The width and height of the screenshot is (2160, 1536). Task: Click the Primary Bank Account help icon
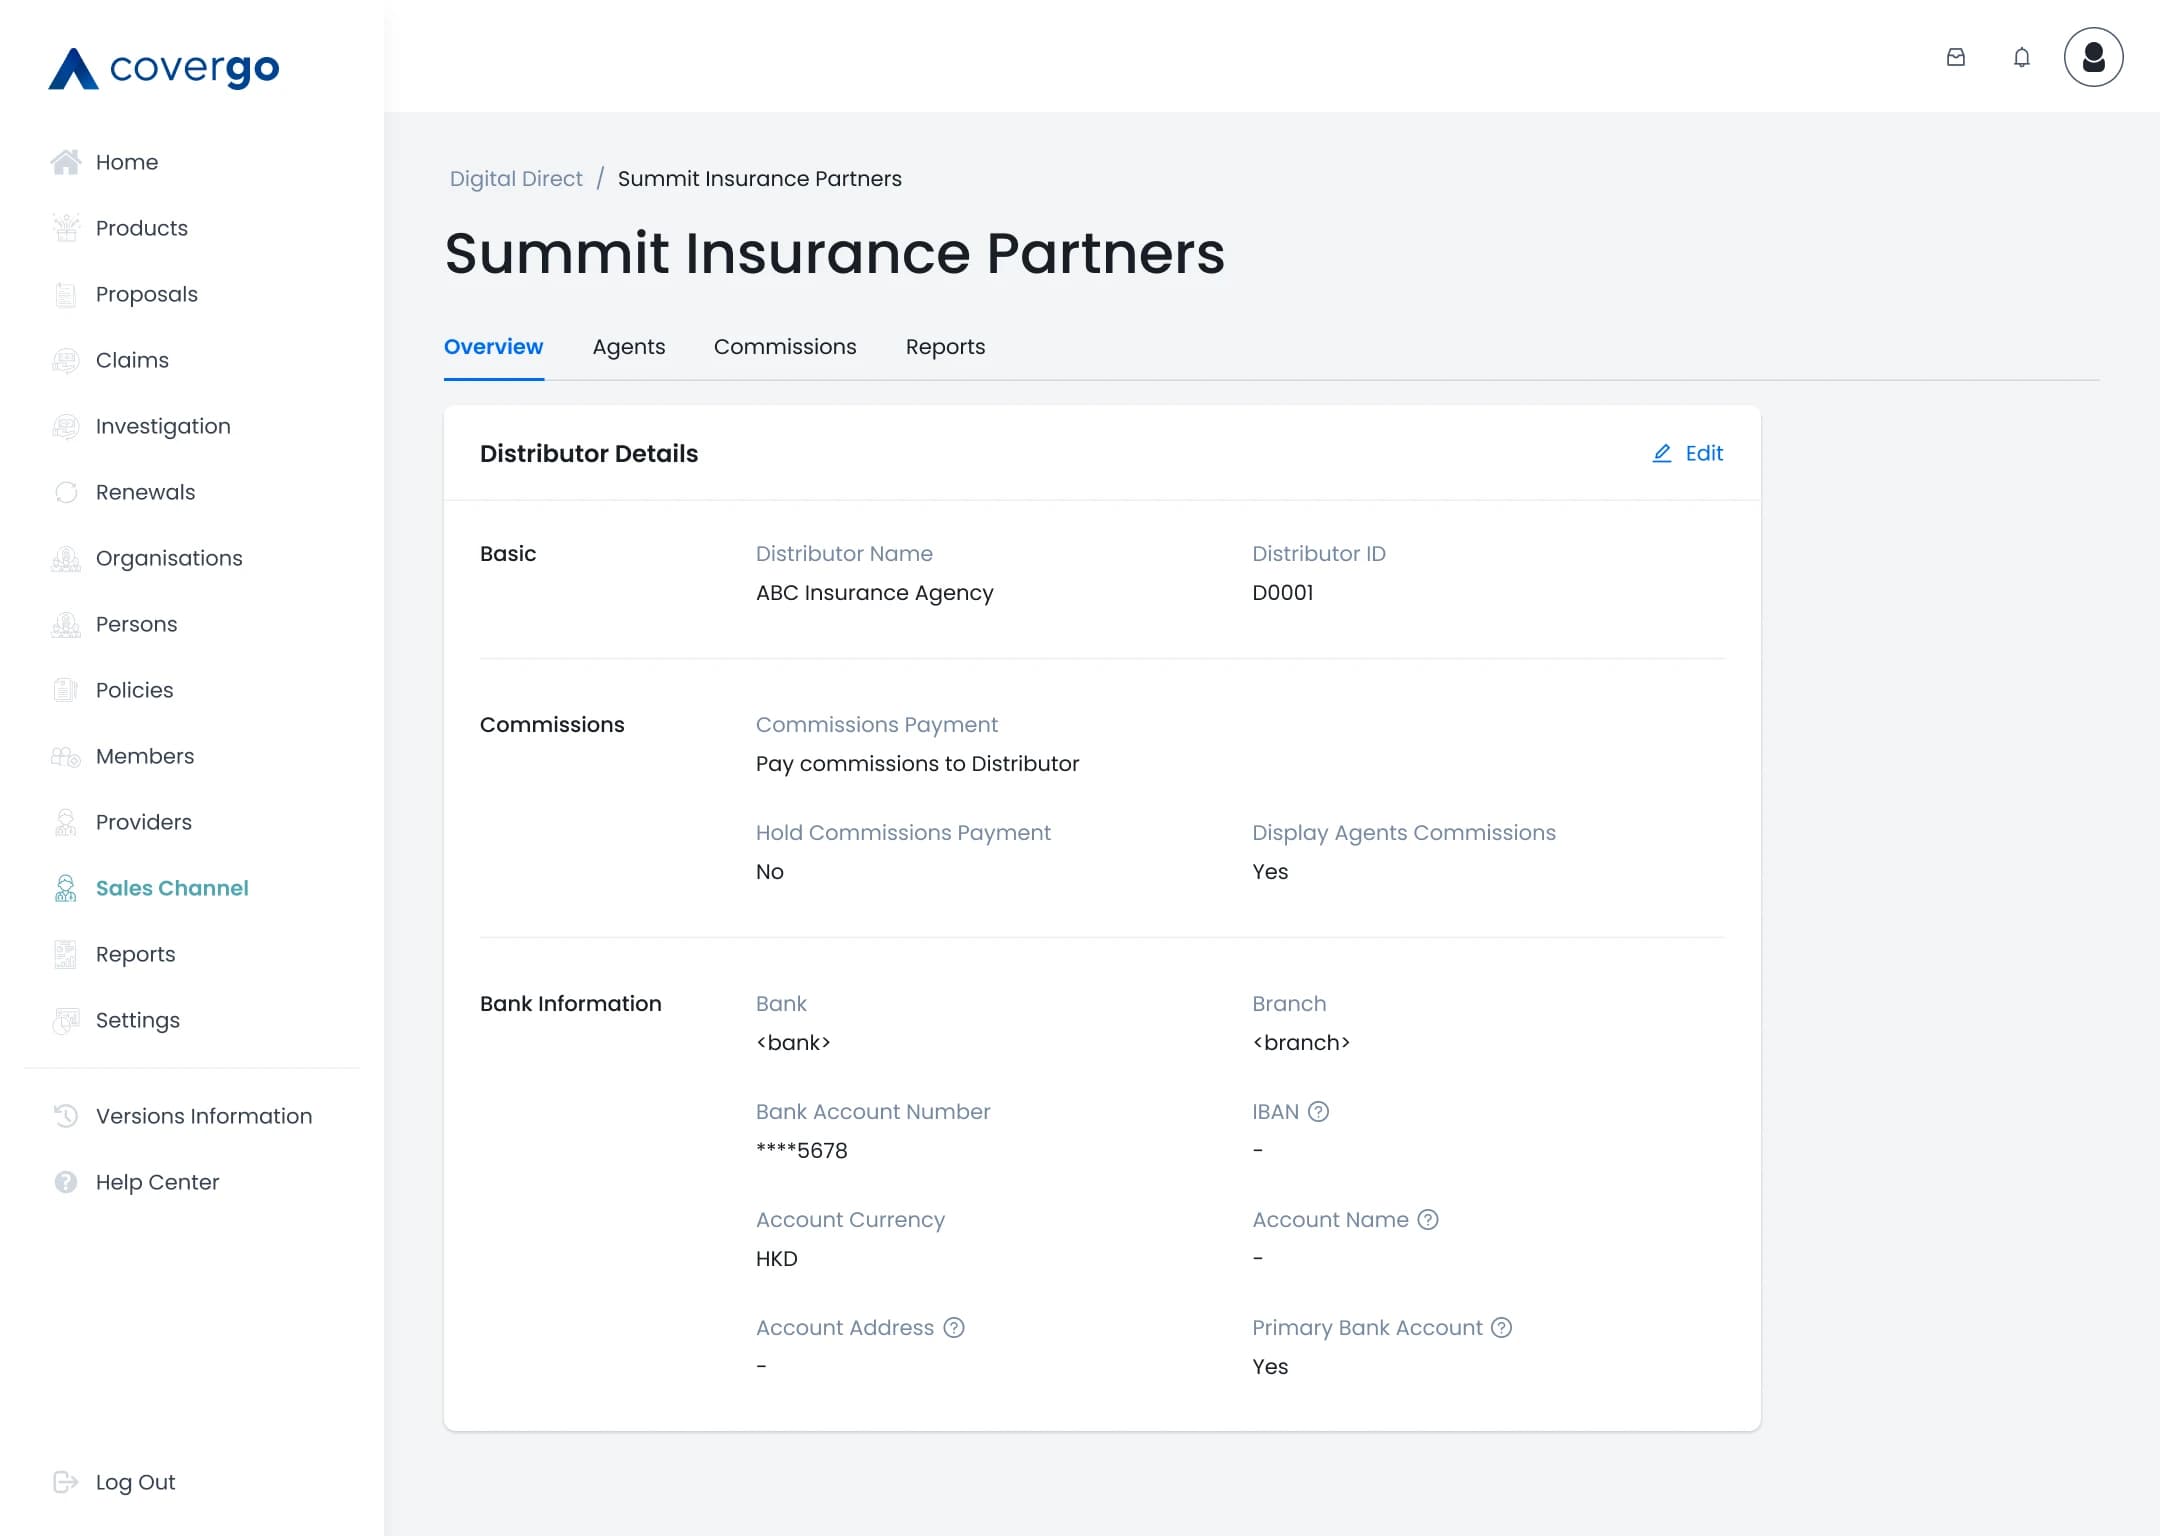(x=1501, y=1327)
